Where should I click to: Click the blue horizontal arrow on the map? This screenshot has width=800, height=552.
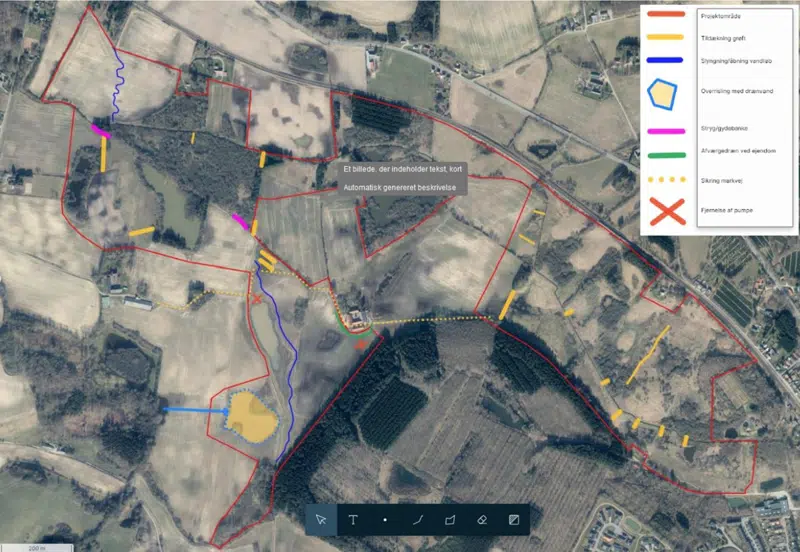(x=194, y=409)
